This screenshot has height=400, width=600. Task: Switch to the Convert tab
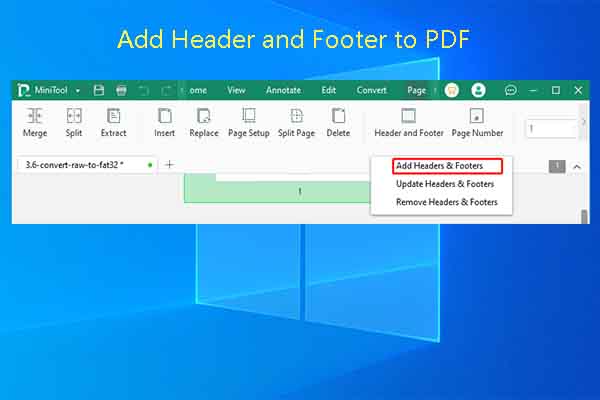pyautogui.click(x=372, y=90)
